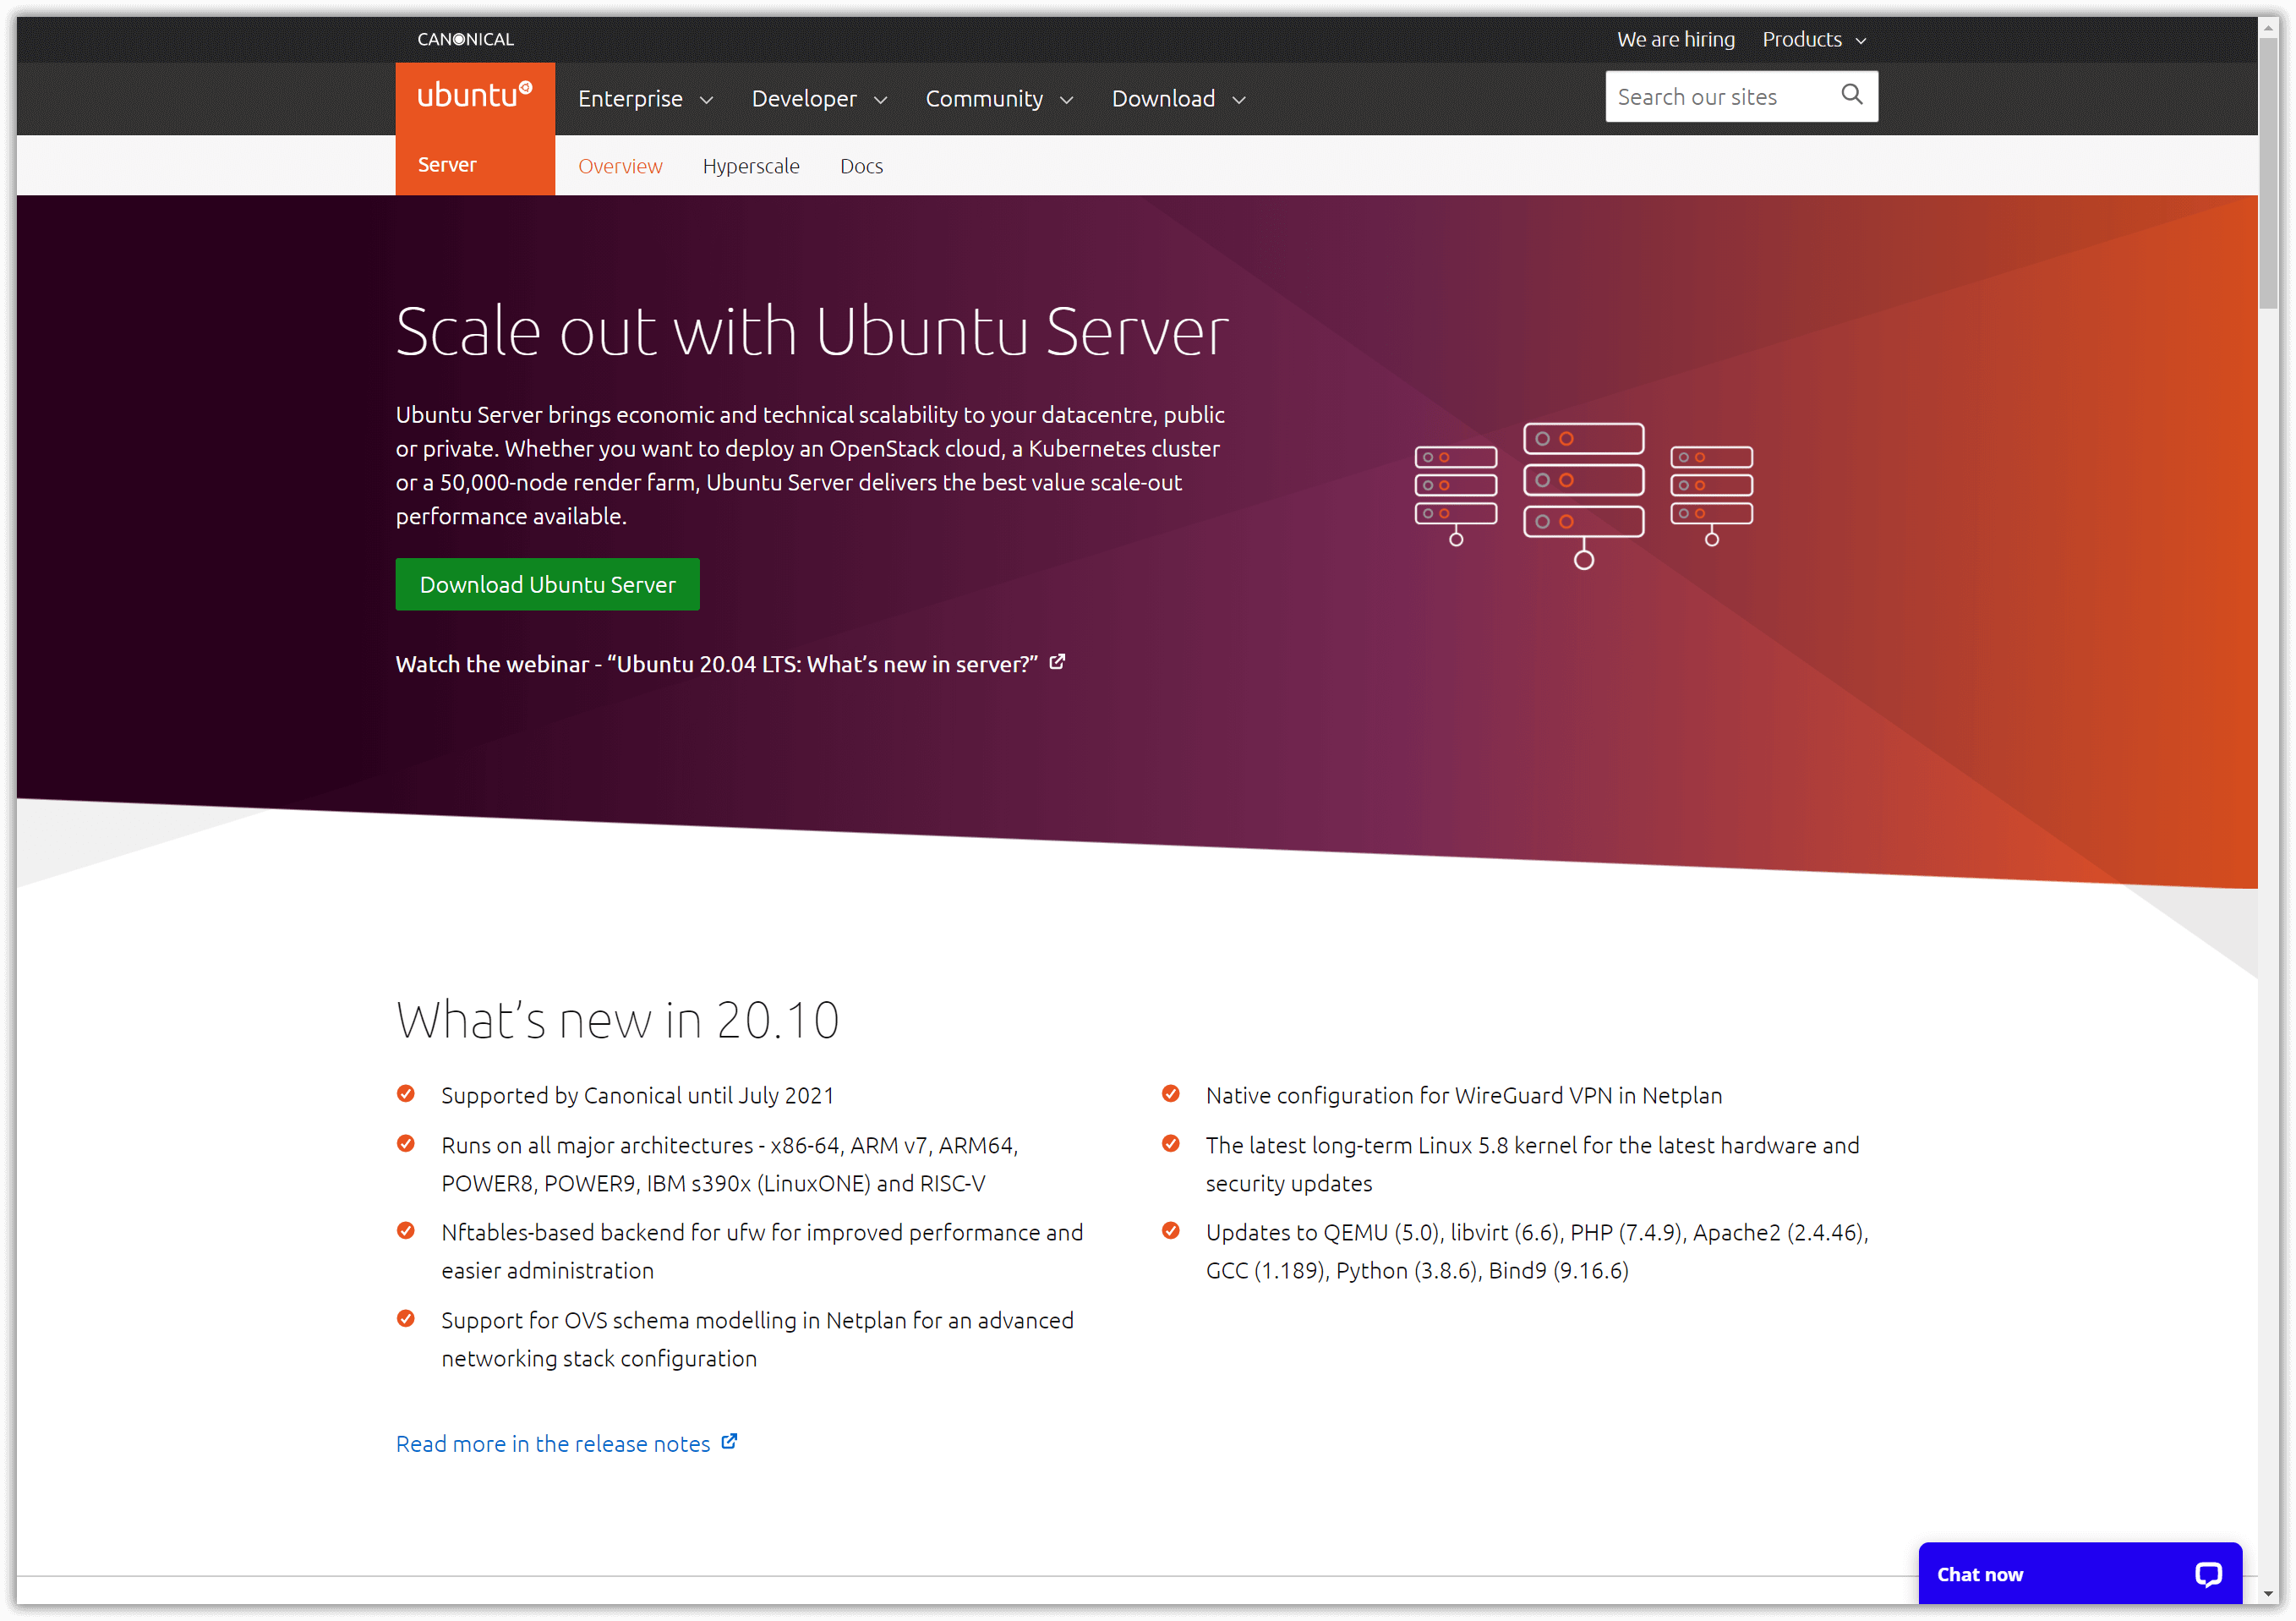
Task: Open the Chat now widget
Action: click(x=2079, y=1573)
